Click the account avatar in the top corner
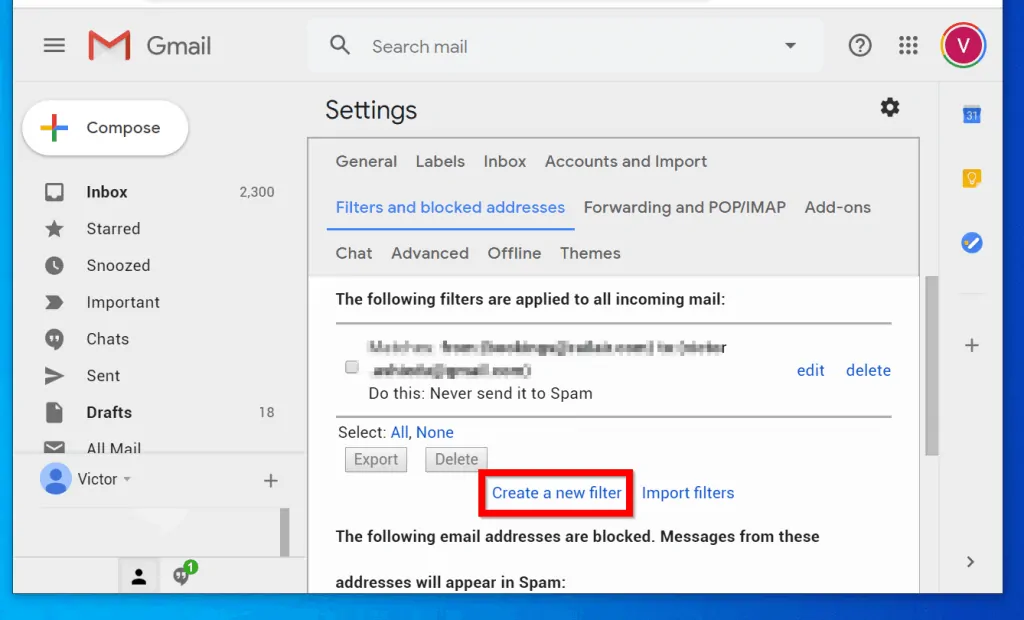The width and height of the screenshot is (1024, 620). (961, 44)
